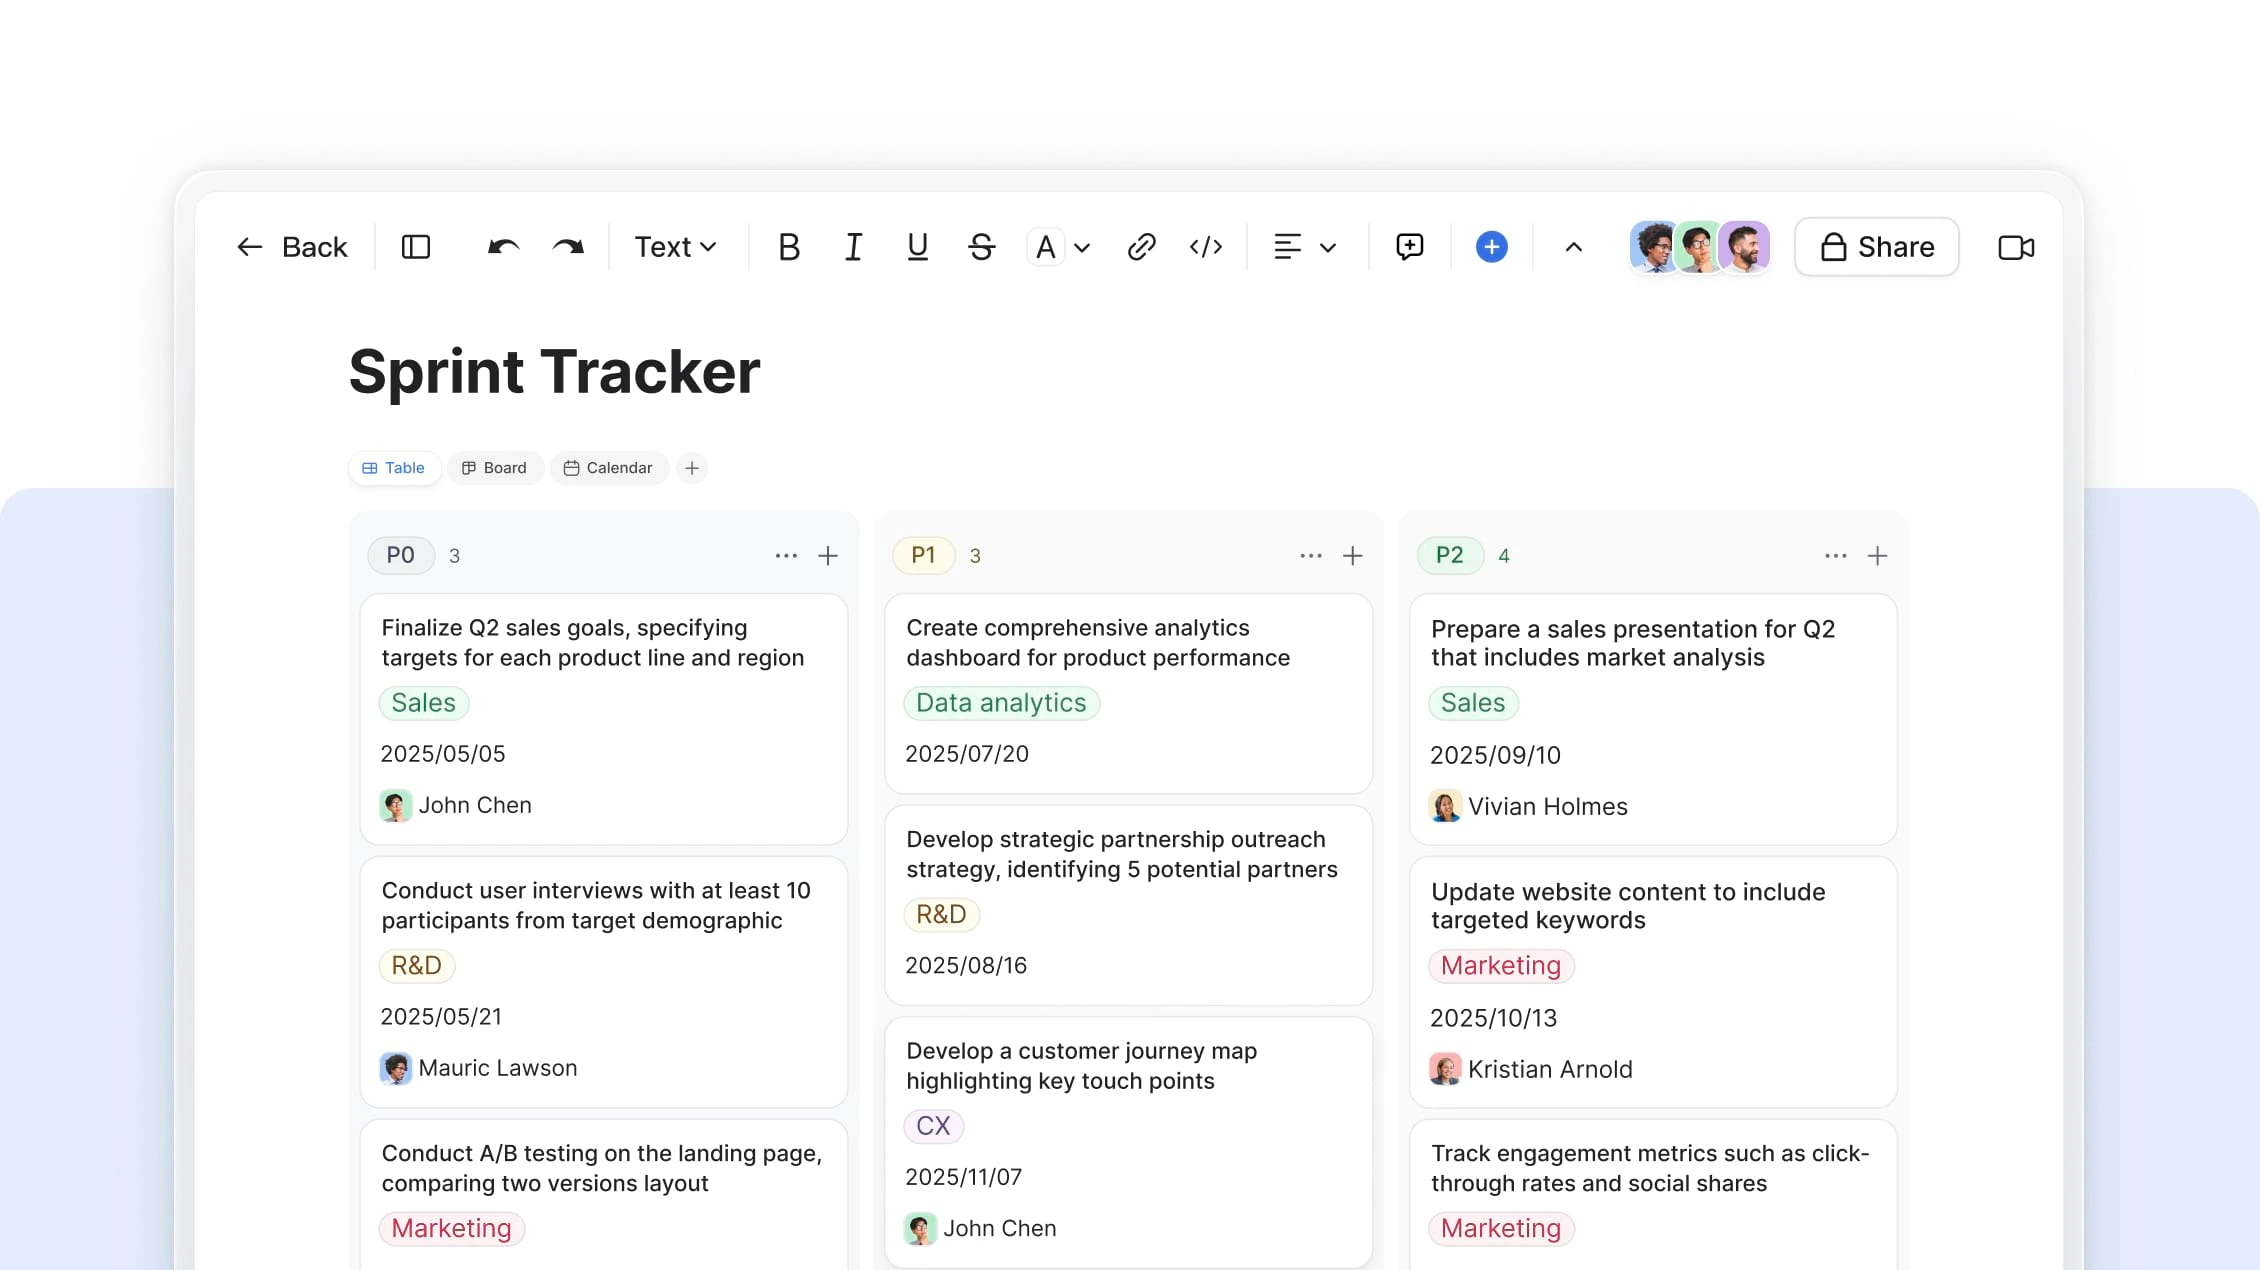Insert a link with the link icon

(1141, 247)
